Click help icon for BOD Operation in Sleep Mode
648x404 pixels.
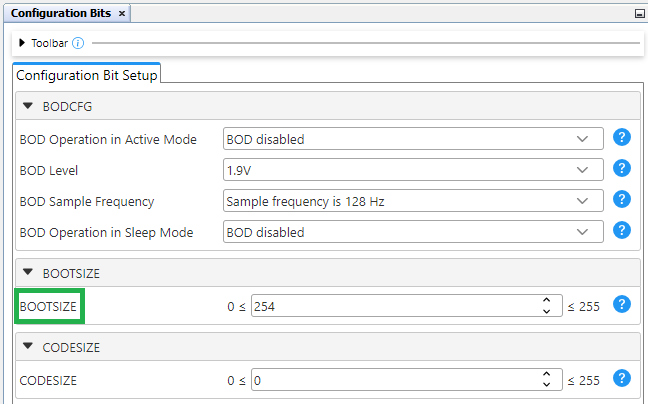coord(621,231)
